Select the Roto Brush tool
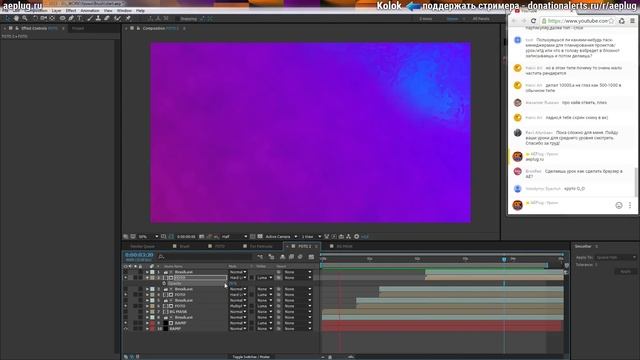The height and width of the screenshot is (360, 640). (118, 18)
